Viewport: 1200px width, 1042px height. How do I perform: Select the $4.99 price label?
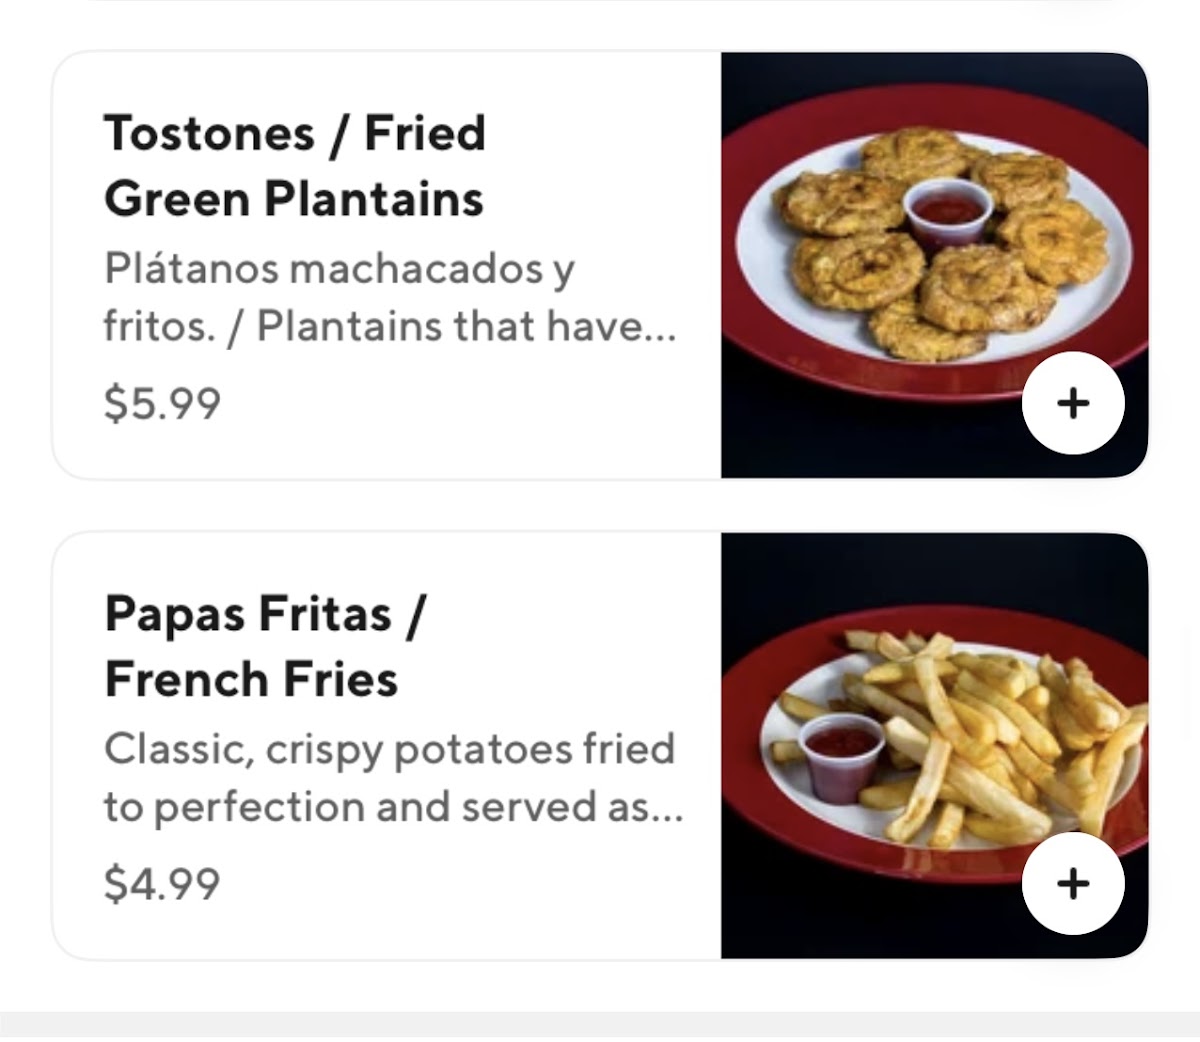pyautogui.click(x=162, y=883)
